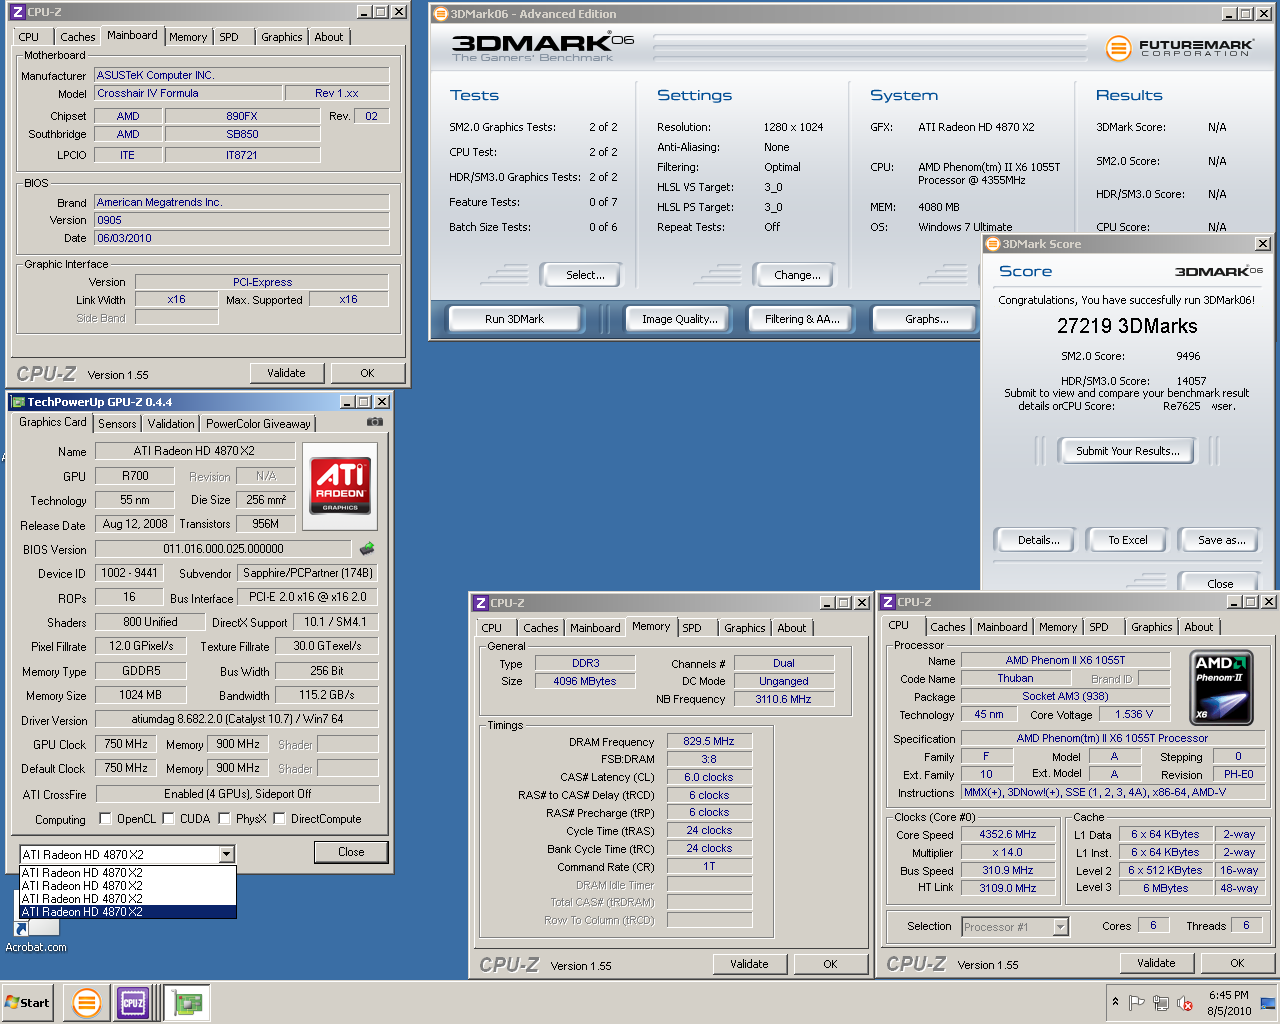The height and width of the screenshot is (1024, 1280).
Task: Switch to the Sensors tab in GPU-Z
Action: tap(117, 424)
